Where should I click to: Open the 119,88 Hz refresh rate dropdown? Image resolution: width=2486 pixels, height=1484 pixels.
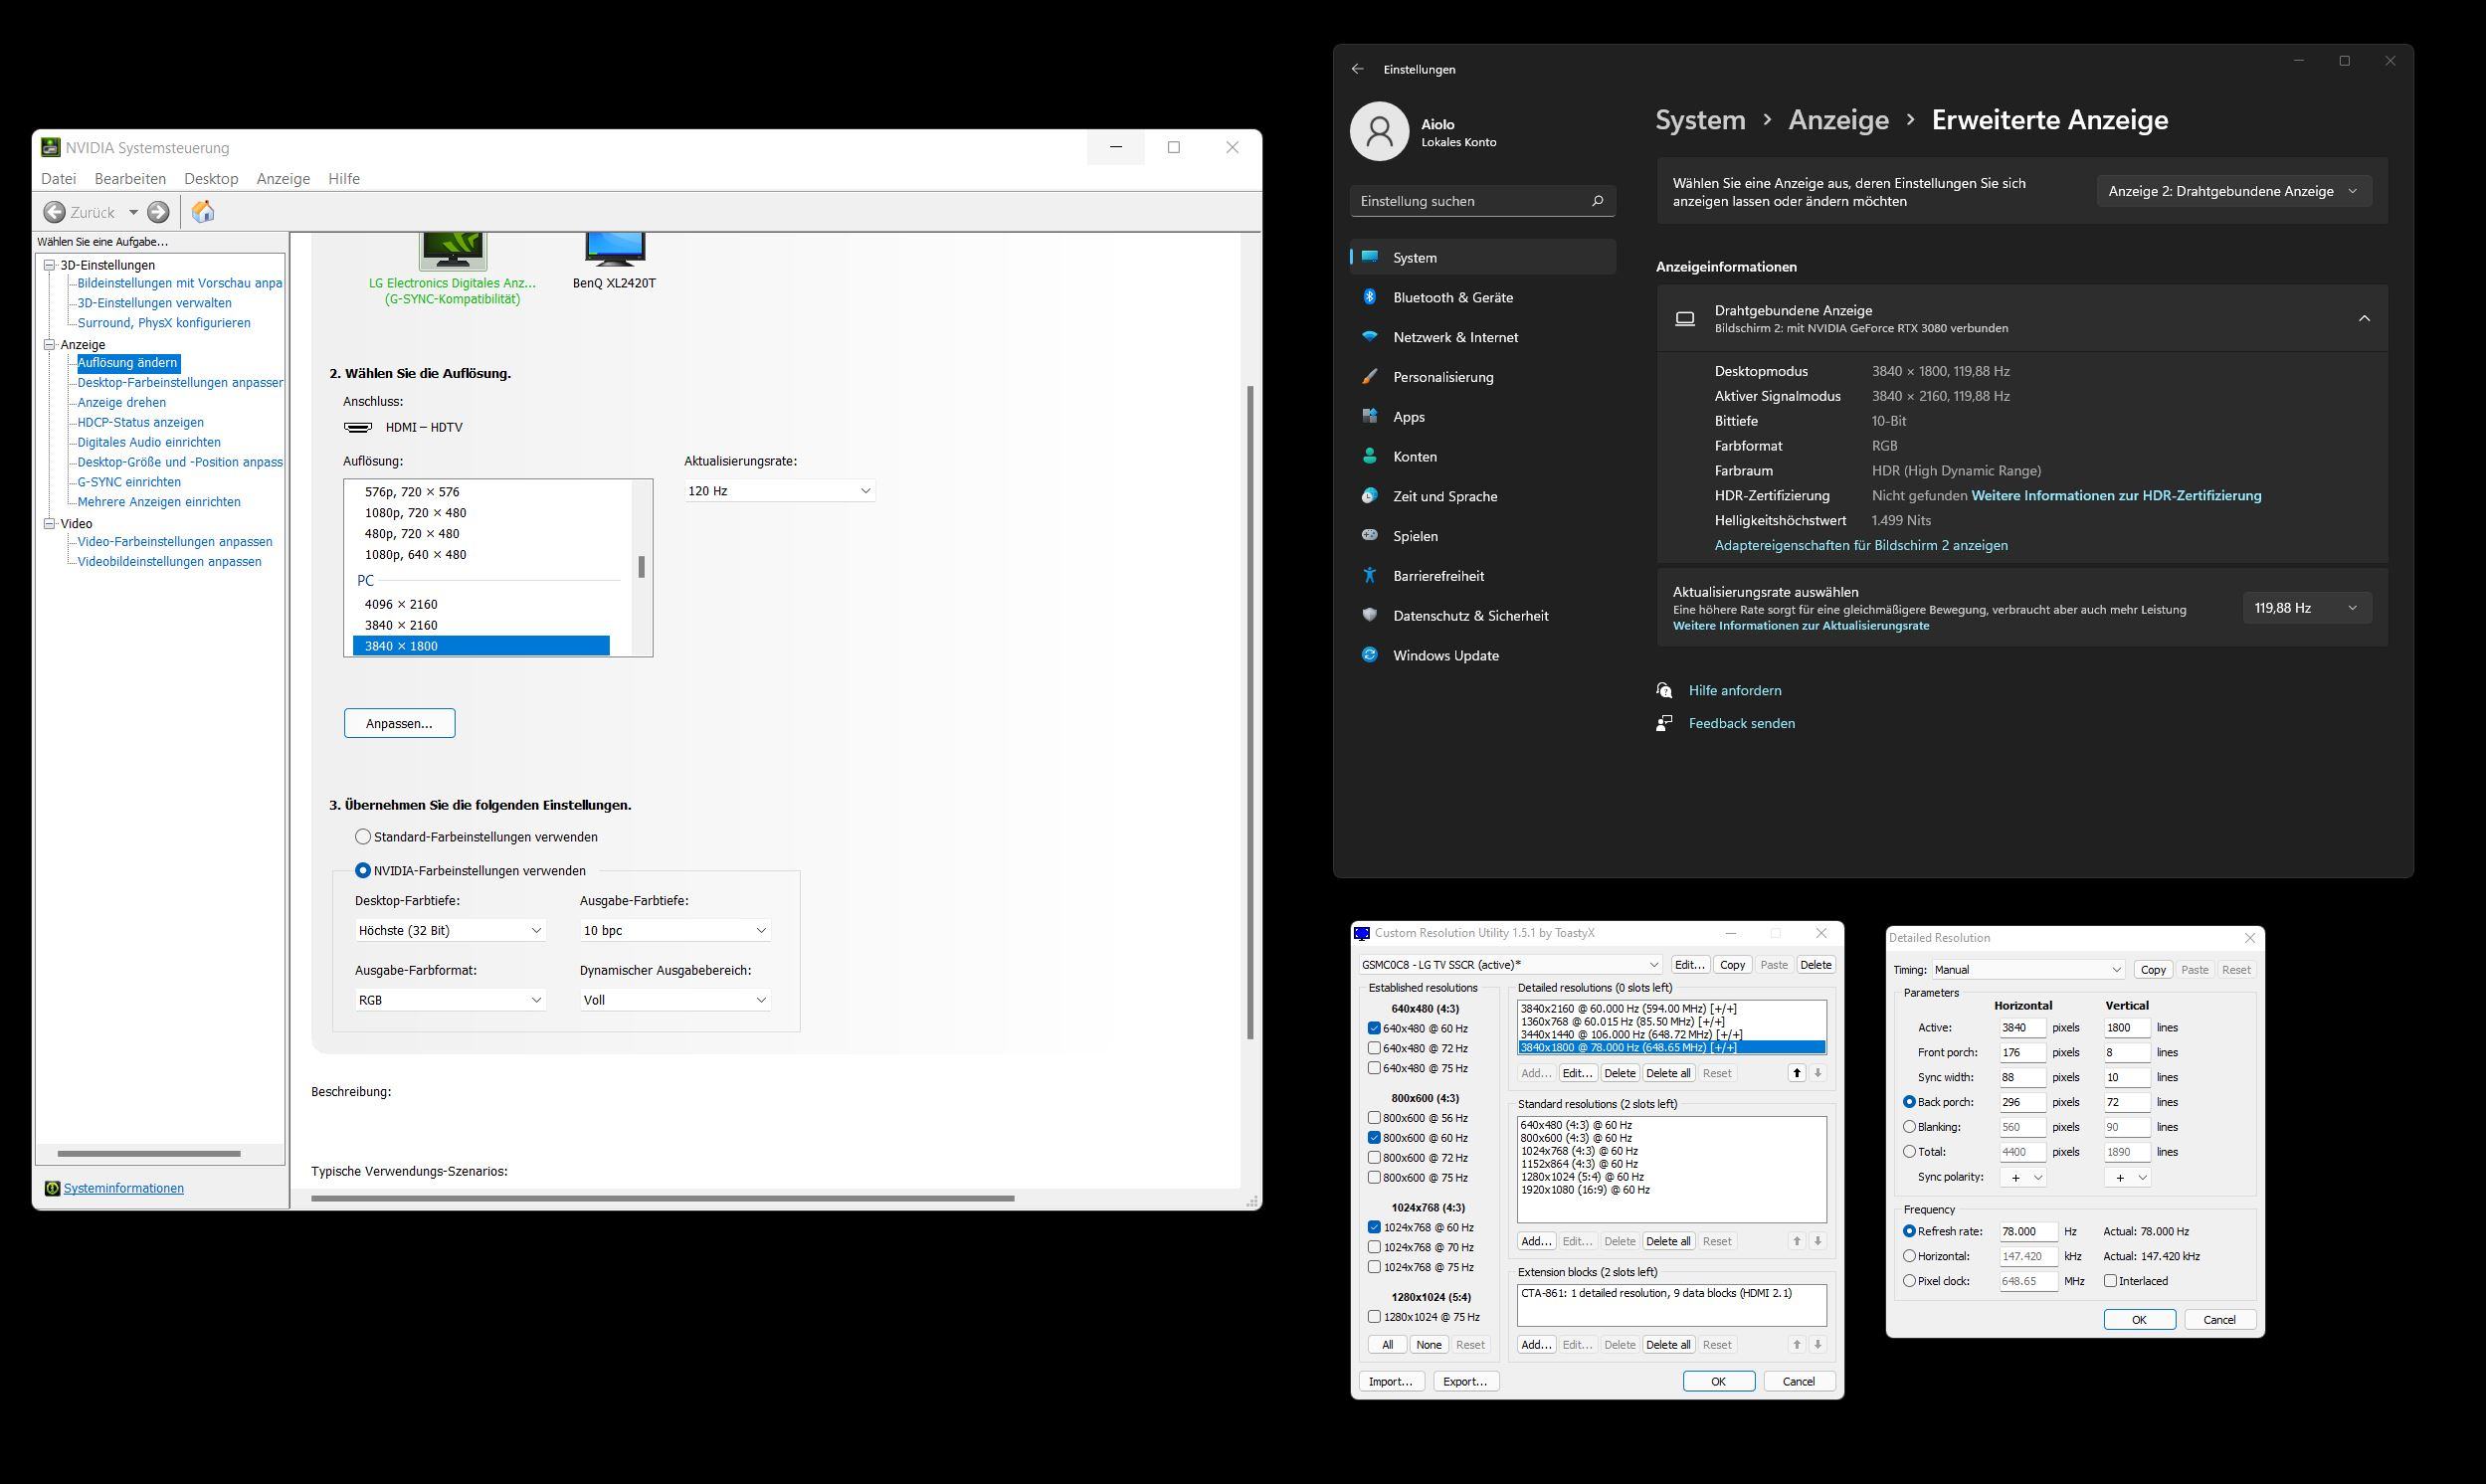tap(2307, 608)
